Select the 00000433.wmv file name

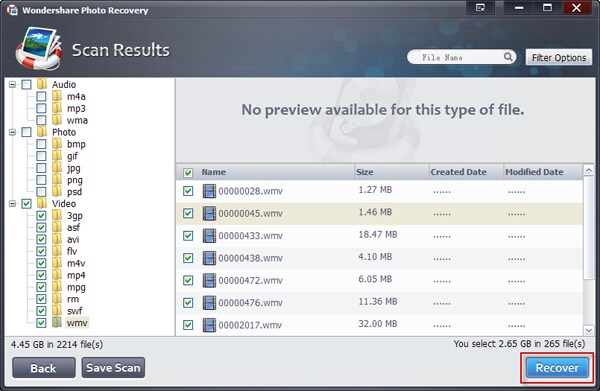coord(250,236)
